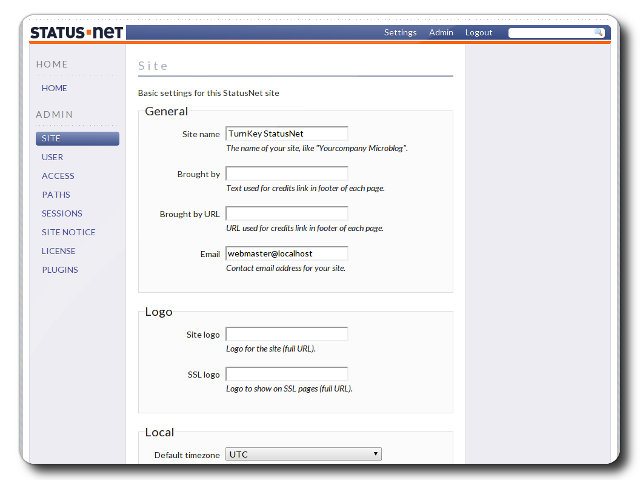Image resolution: width=640 pixels, height=480 pixels.
Task: Click the Logout link
Action: [x=479, y=33]
